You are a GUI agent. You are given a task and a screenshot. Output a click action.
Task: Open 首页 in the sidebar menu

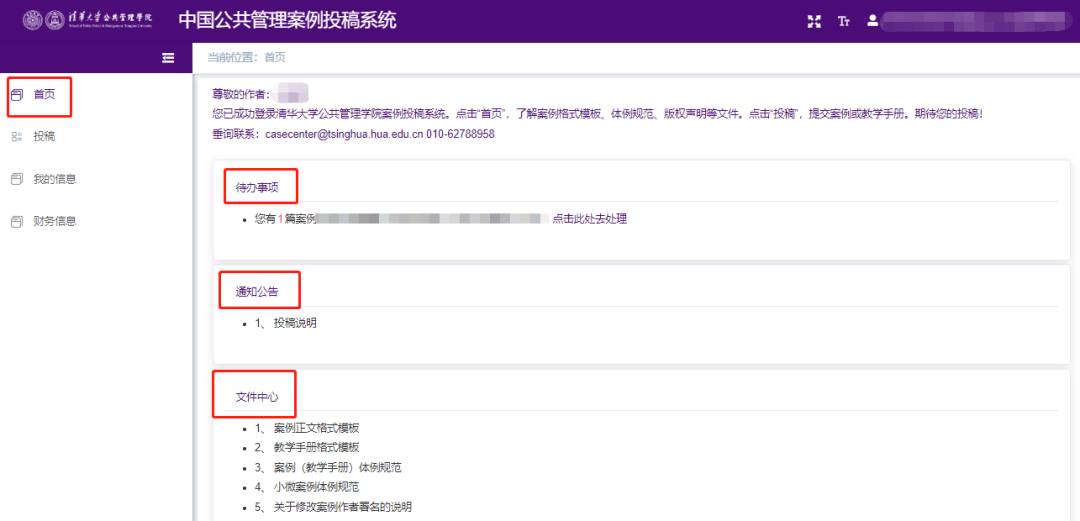(x=44, y=95)
